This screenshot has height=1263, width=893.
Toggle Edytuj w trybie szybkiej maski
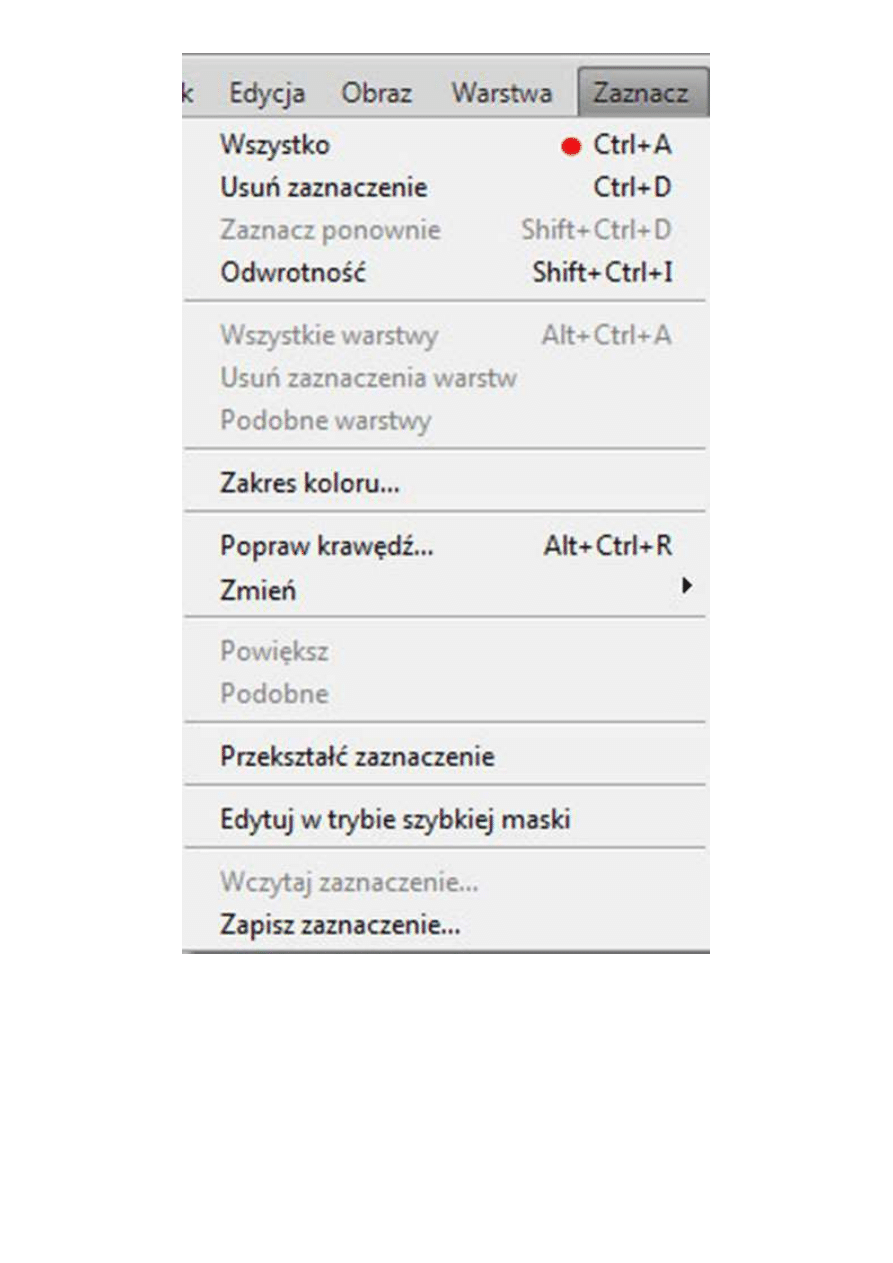[x=395, y=820]
